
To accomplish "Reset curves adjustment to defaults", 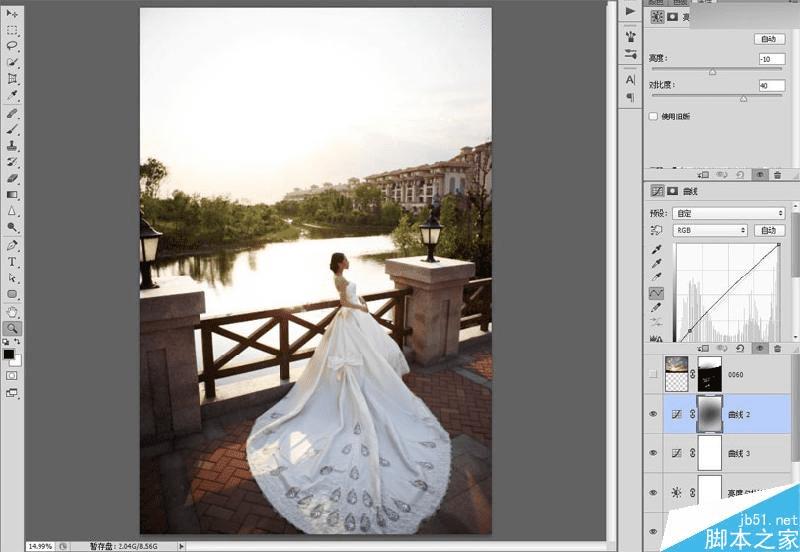I will coord(740,348).
